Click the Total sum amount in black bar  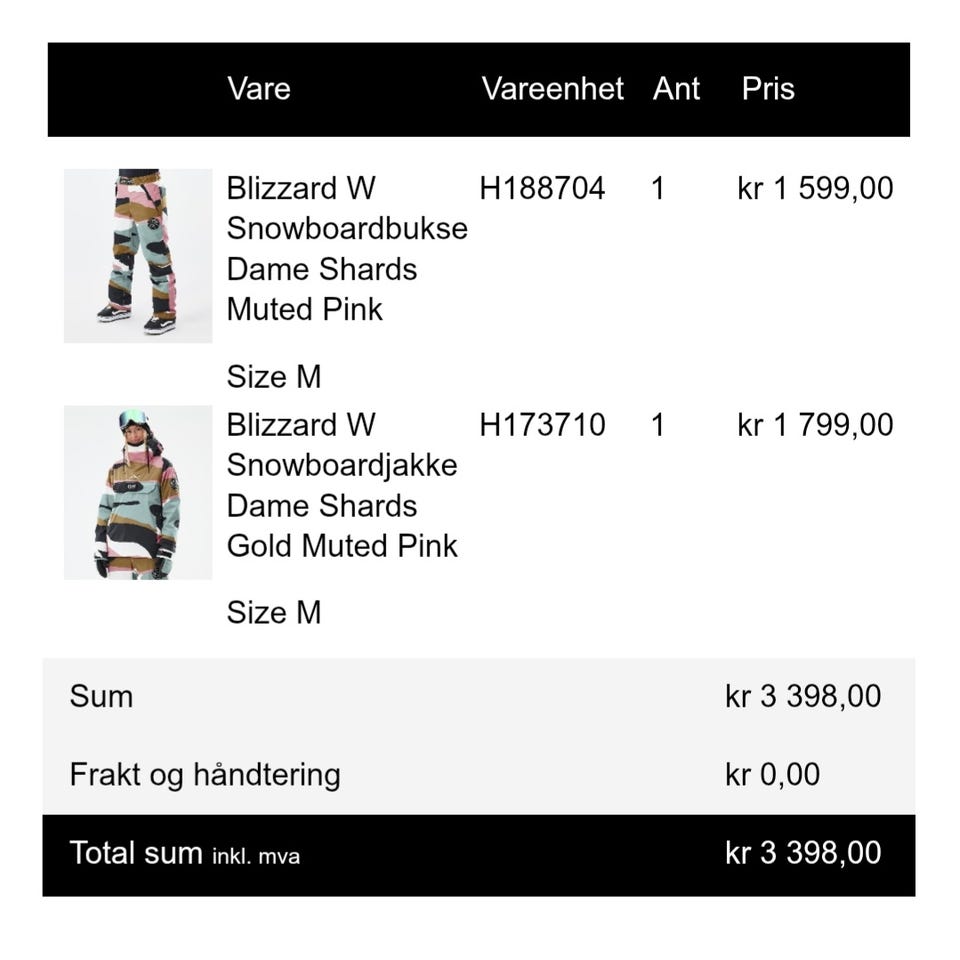(x=803, y=853)
